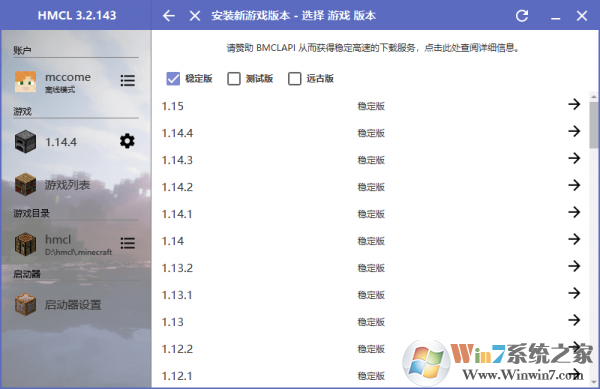Image resolution: width=600 pixels, height=389 pixels.
Task: Install version 1.14.4 via its arrow
Action: point(574,131)
